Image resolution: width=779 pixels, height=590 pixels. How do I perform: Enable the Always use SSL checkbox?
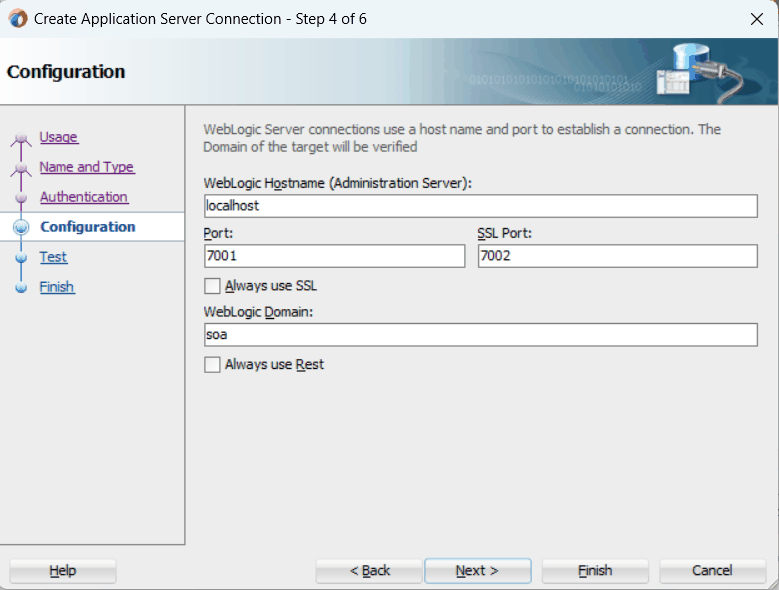pyautogui.click(x=212, y=286)
